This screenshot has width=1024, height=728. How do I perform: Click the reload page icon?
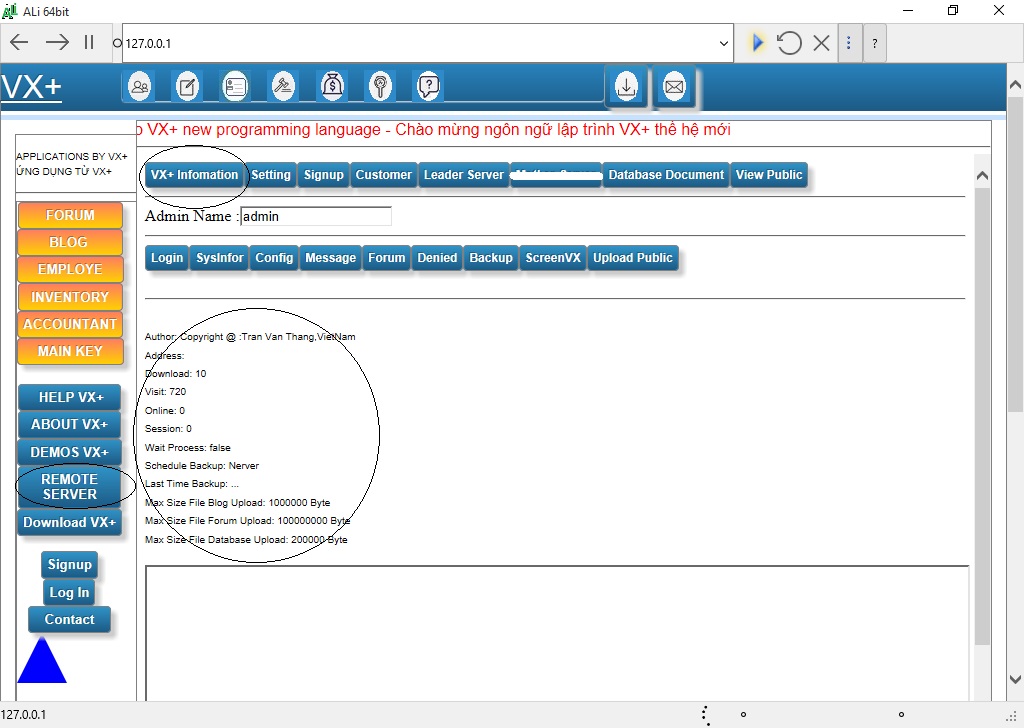pyautogui.click(x=789, y=43)
